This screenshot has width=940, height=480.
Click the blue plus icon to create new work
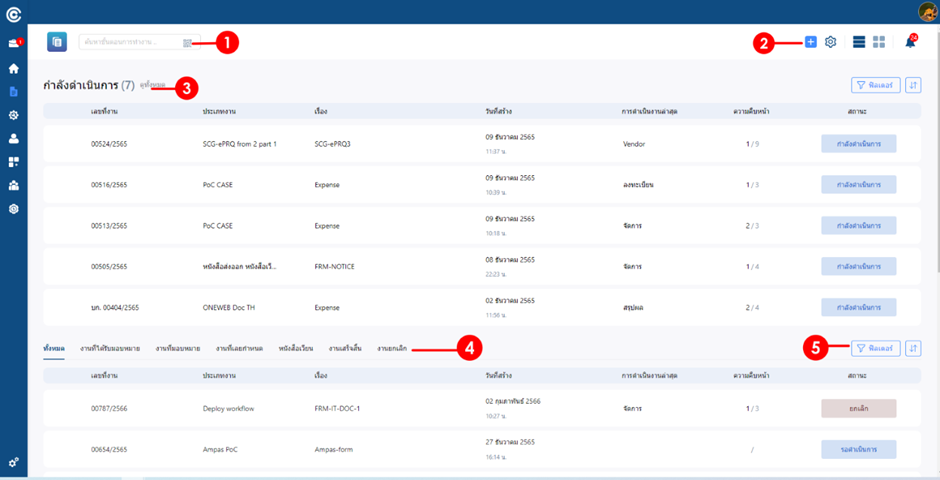pyautogui.click(x=811, y=42)
